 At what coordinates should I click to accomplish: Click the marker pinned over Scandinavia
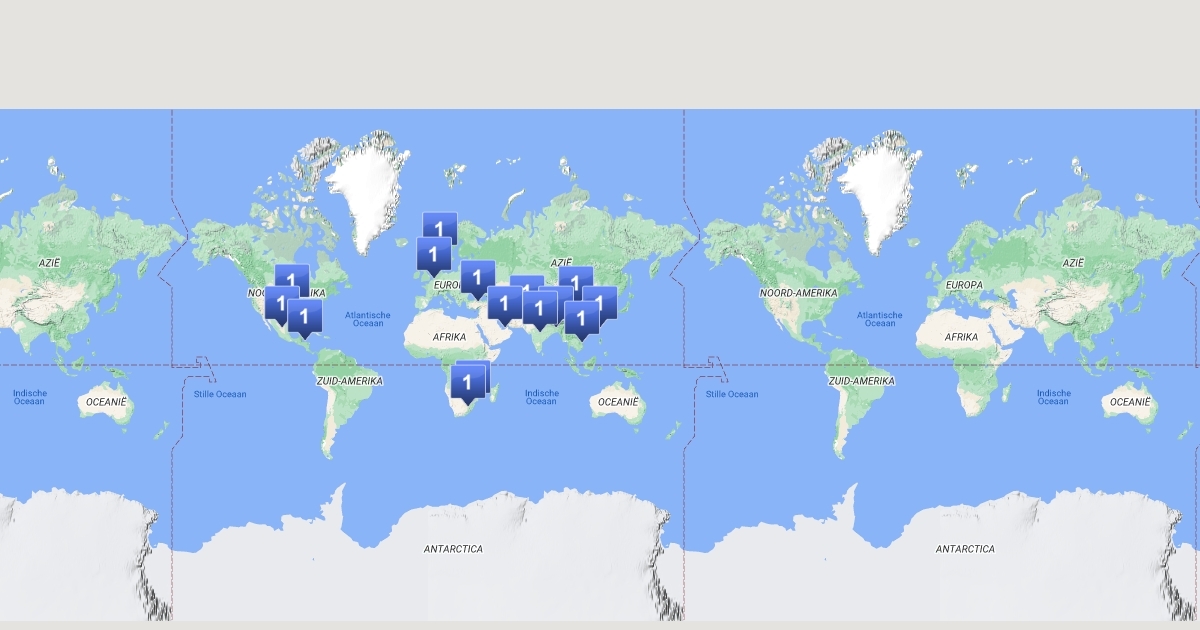(x=440, y=228)
